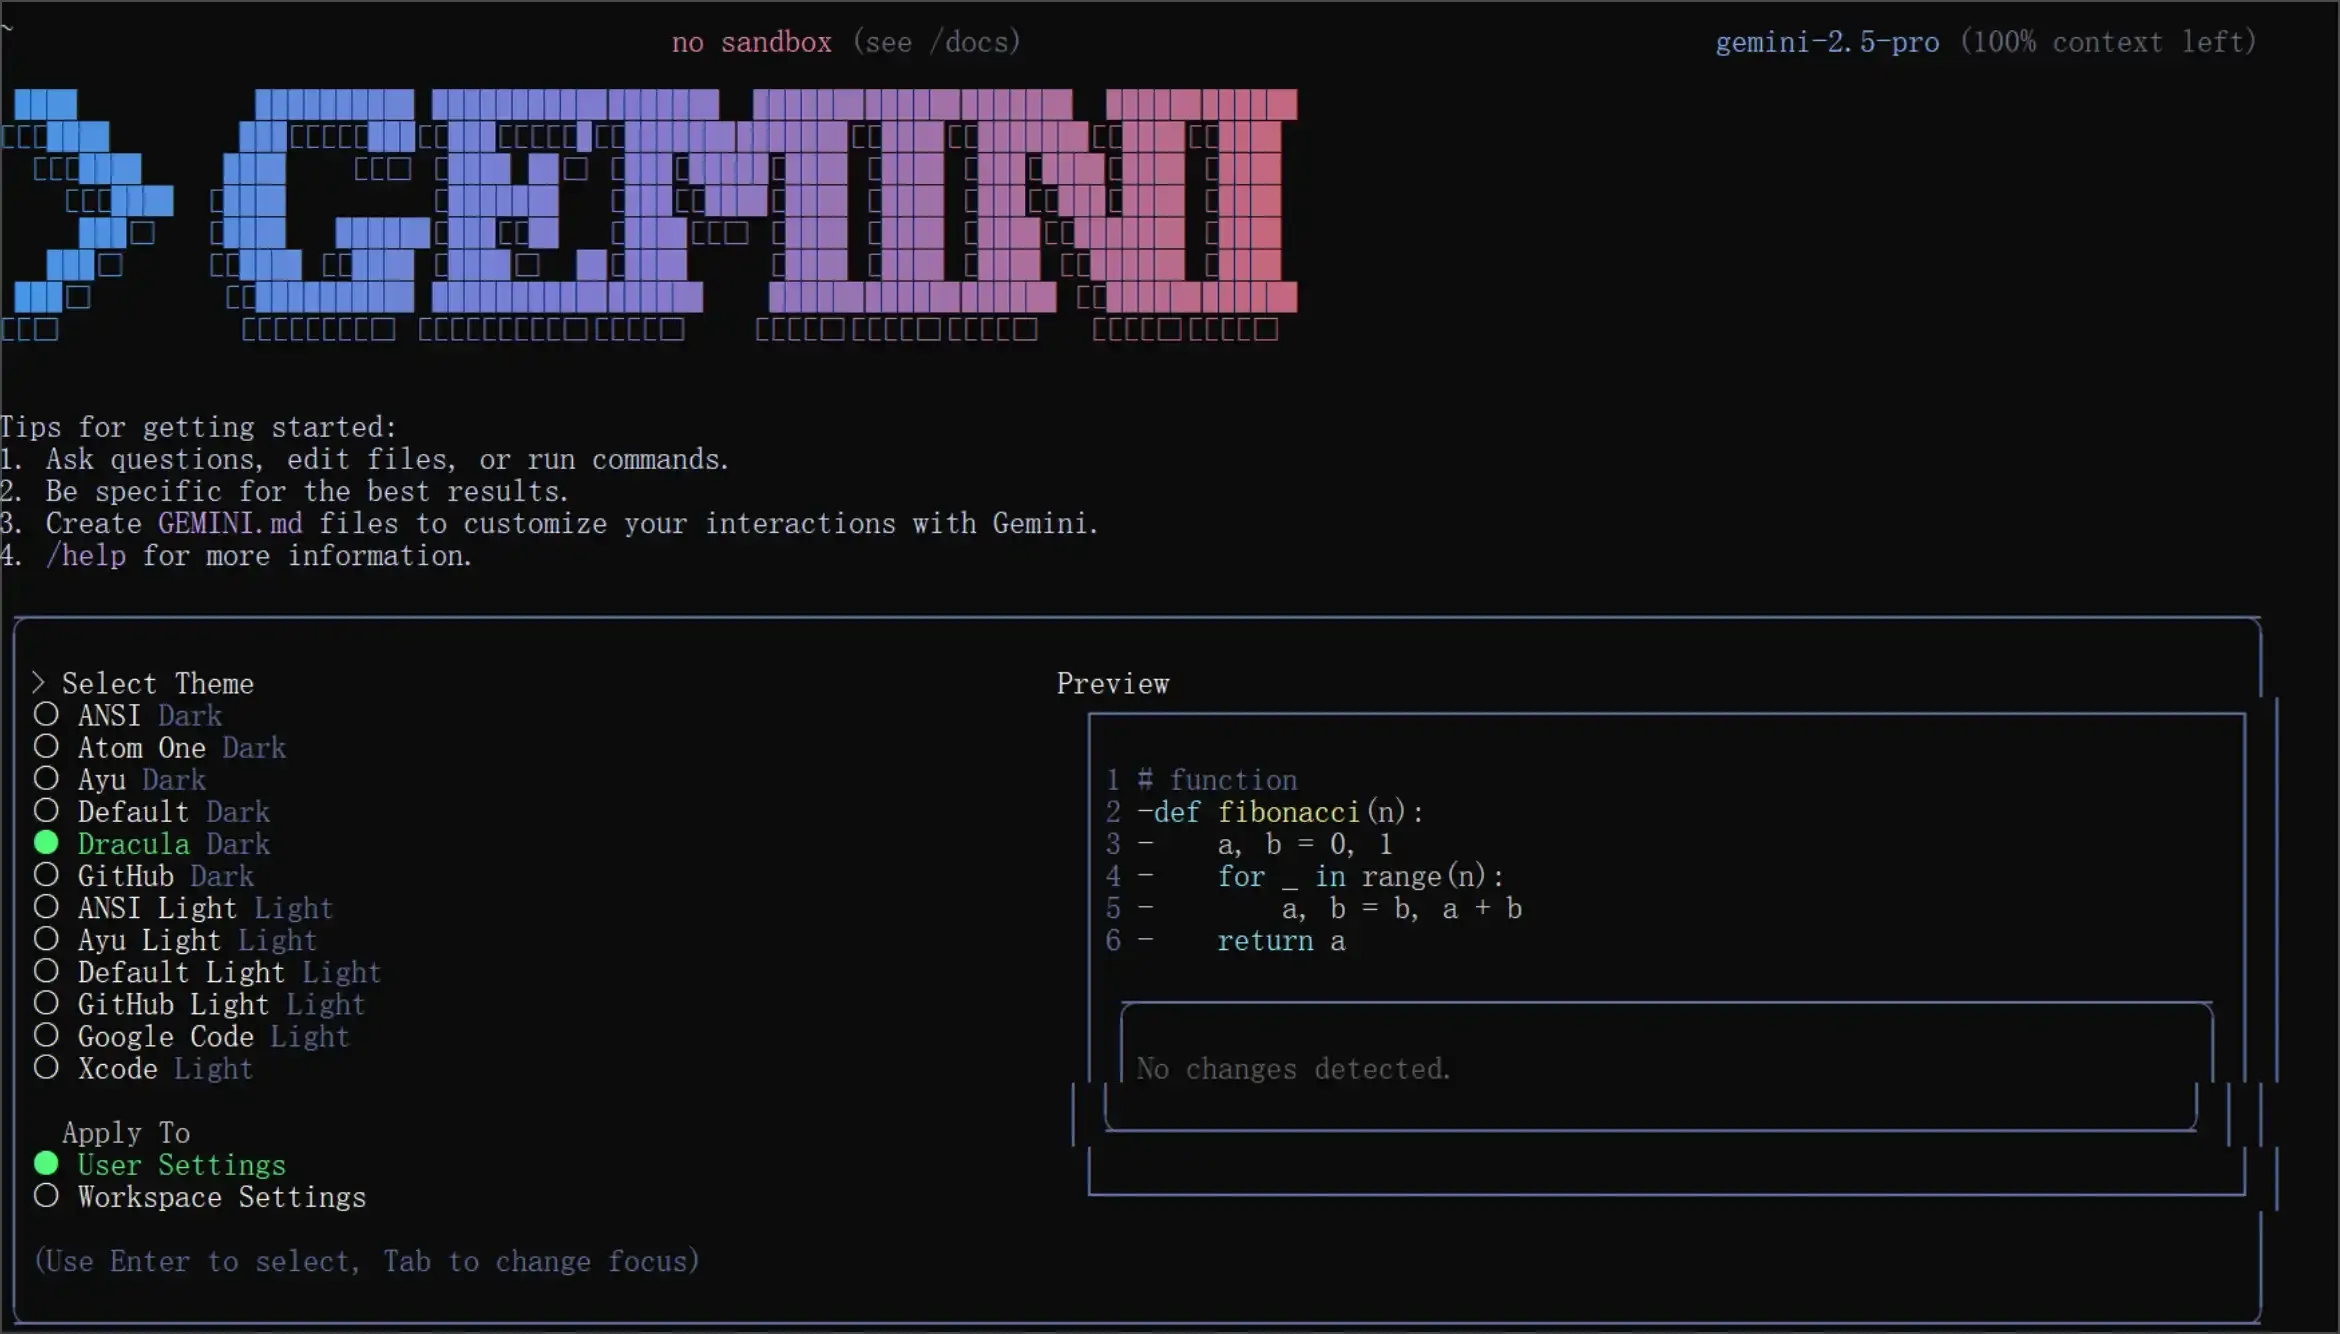Select Google Code Light theme
This screenshot has height=1334, width=2340.
46,1036
